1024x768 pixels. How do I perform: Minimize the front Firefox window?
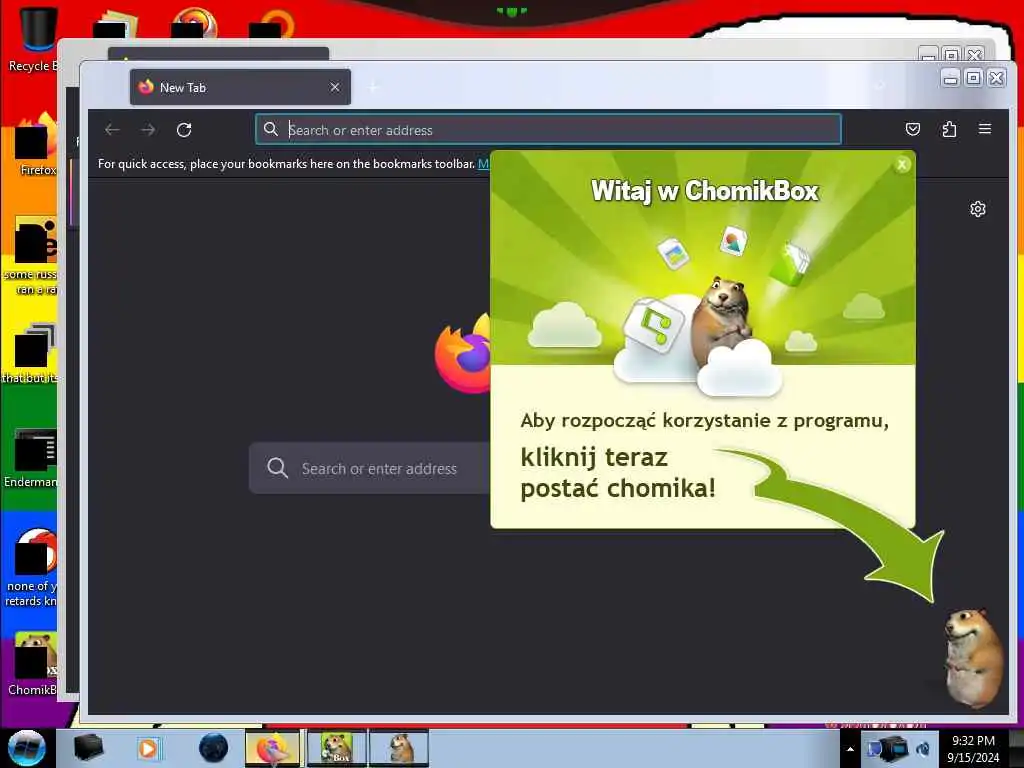click(951, 78)
